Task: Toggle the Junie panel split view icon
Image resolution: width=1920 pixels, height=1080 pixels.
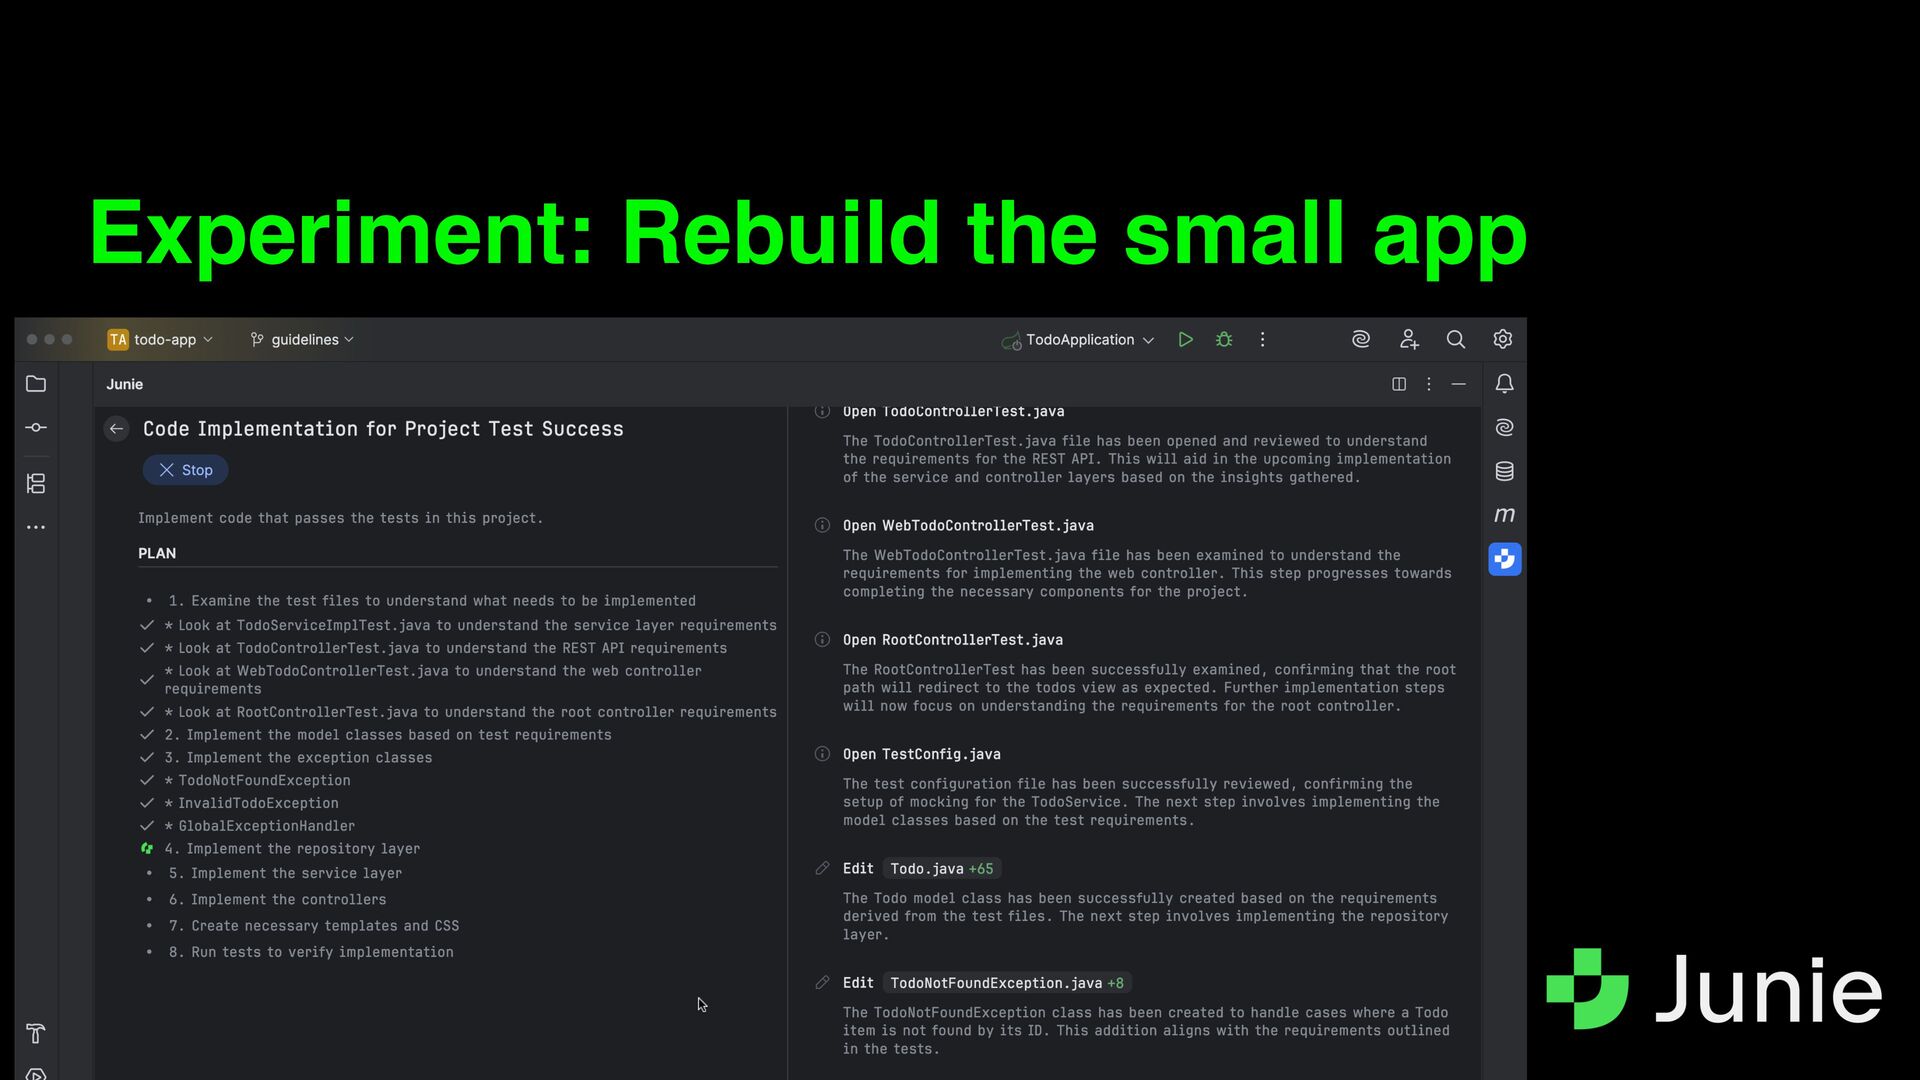Action: tap(1399, 384)
